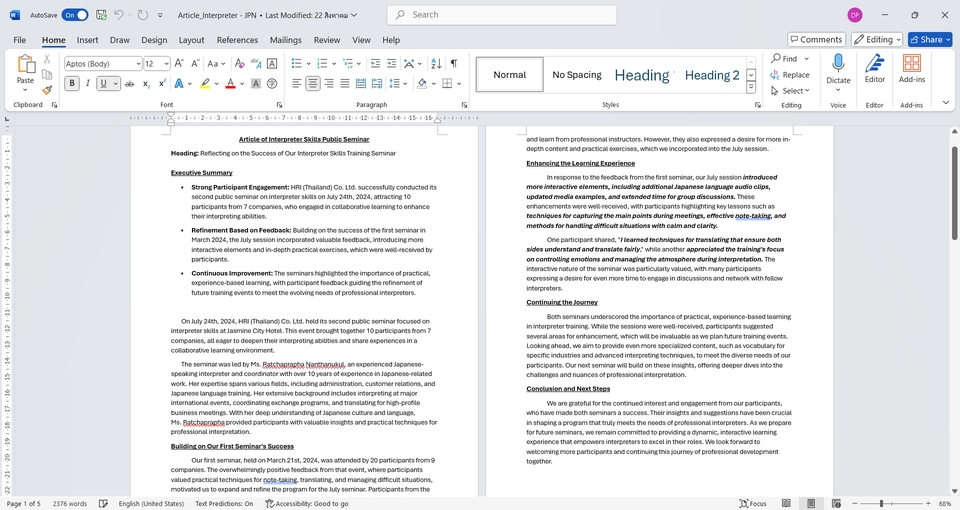Switch to the Insert tab

(87, 40)
